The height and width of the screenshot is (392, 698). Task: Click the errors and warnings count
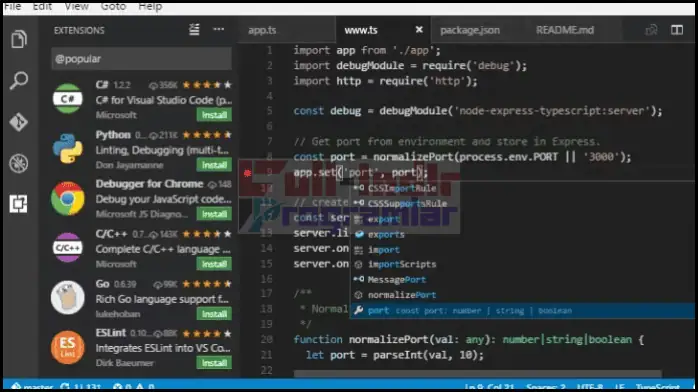tap(134, 387)
